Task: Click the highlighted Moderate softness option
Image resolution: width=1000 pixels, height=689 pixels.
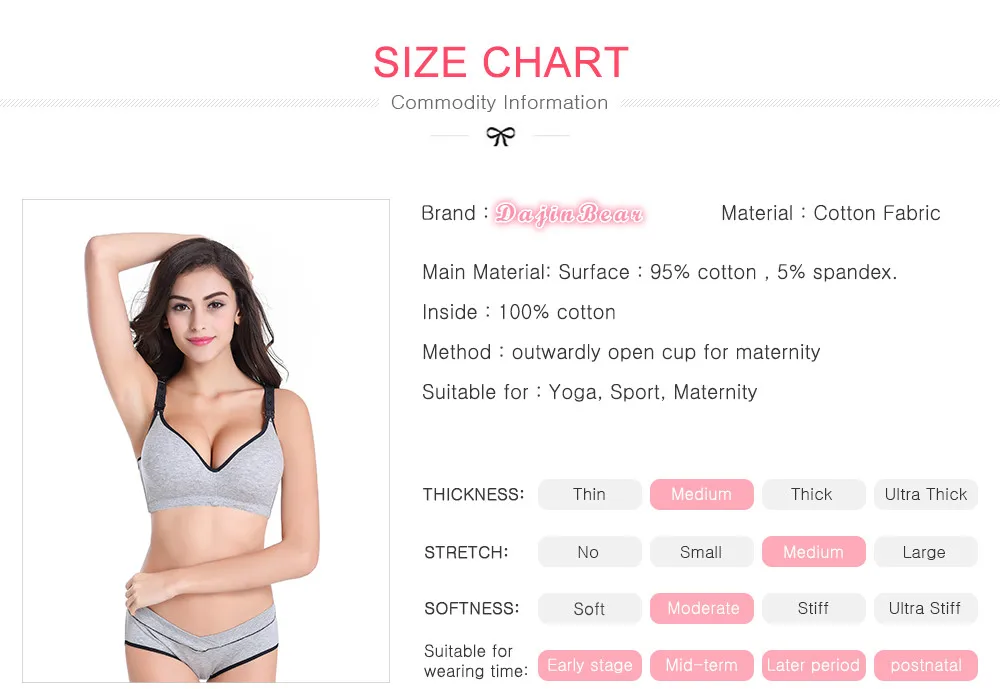Action: point(702,609)
